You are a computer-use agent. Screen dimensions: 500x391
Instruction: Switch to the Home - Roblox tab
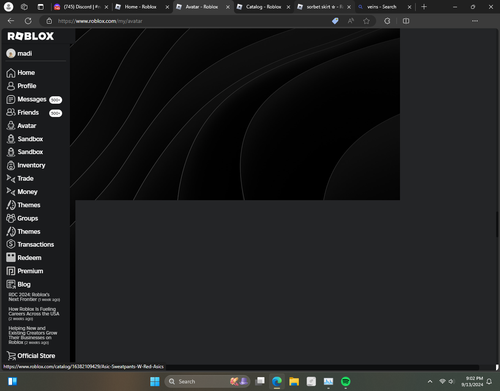(140, 7)
